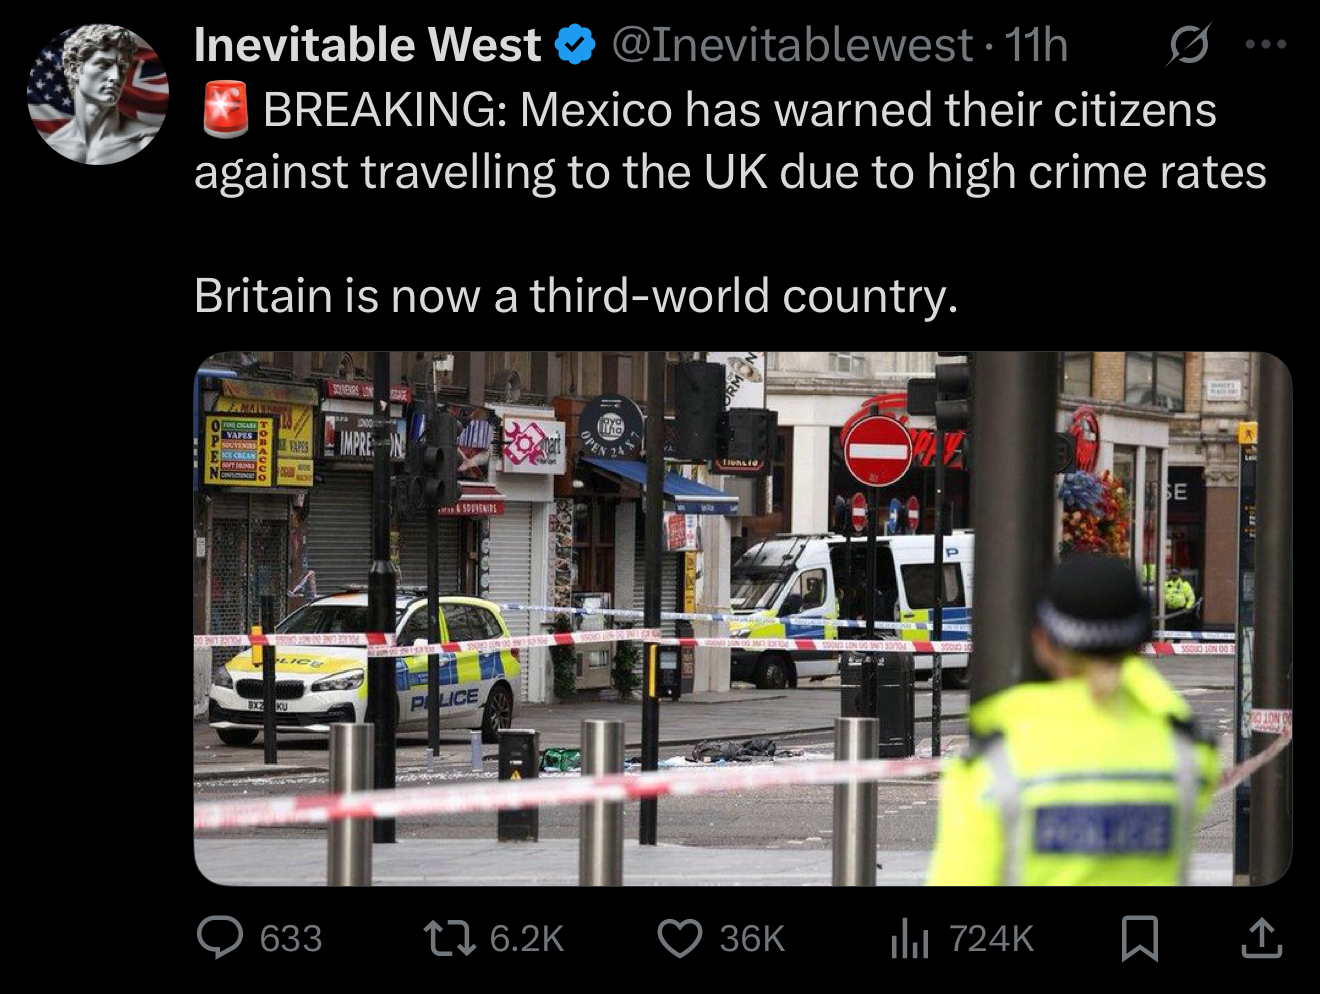This screenshot has width=1320, height=994.
Task: Click the 633 replies count
Action: tap(291, 938)
